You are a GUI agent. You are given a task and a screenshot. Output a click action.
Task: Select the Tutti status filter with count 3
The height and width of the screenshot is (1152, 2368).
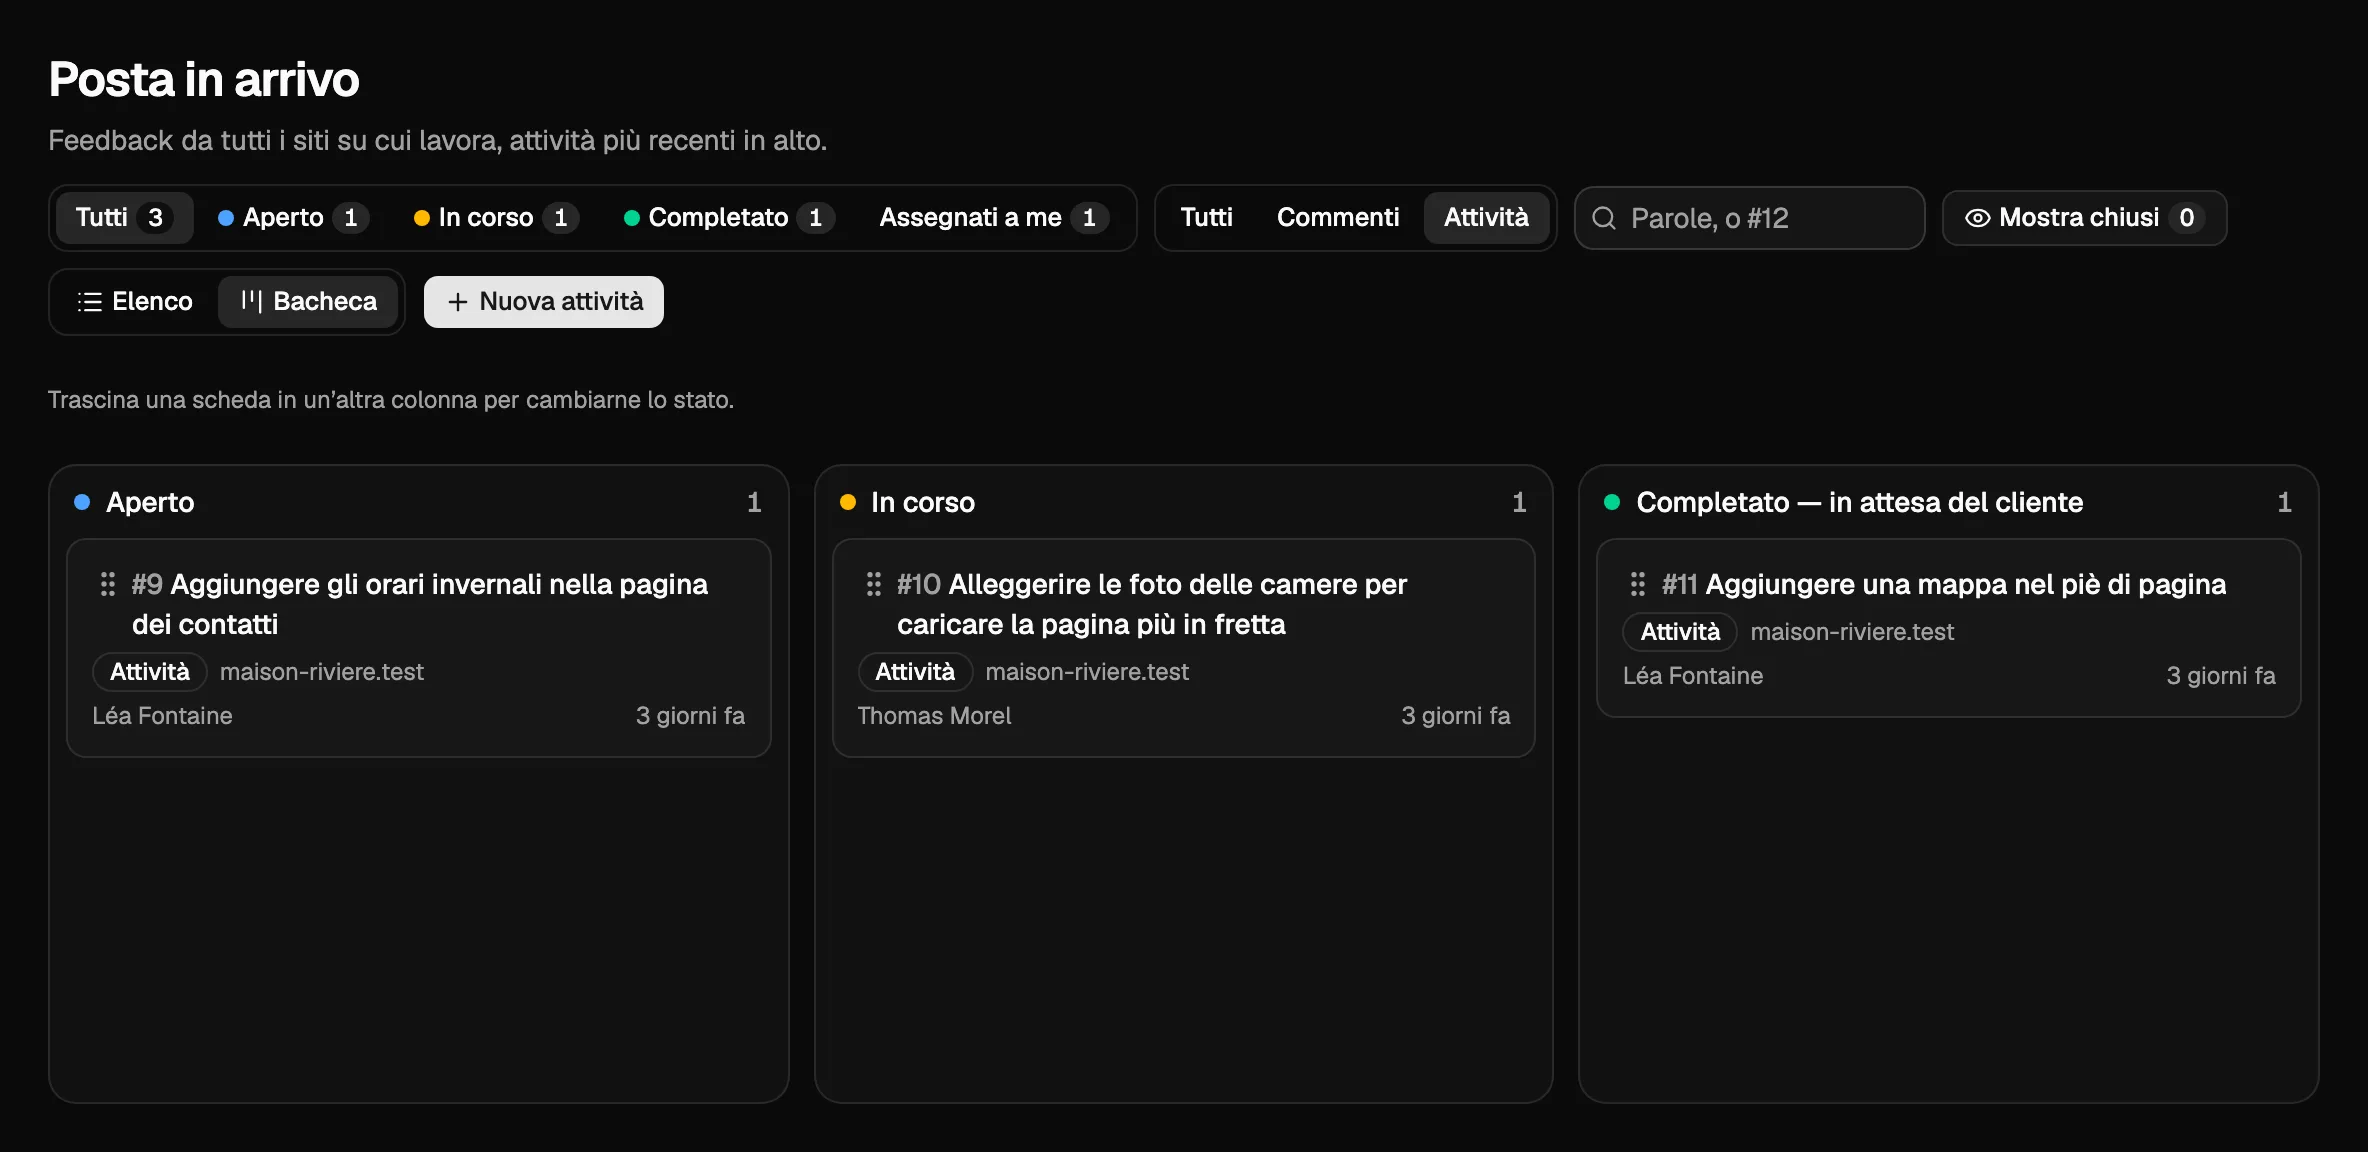point(124,218)
